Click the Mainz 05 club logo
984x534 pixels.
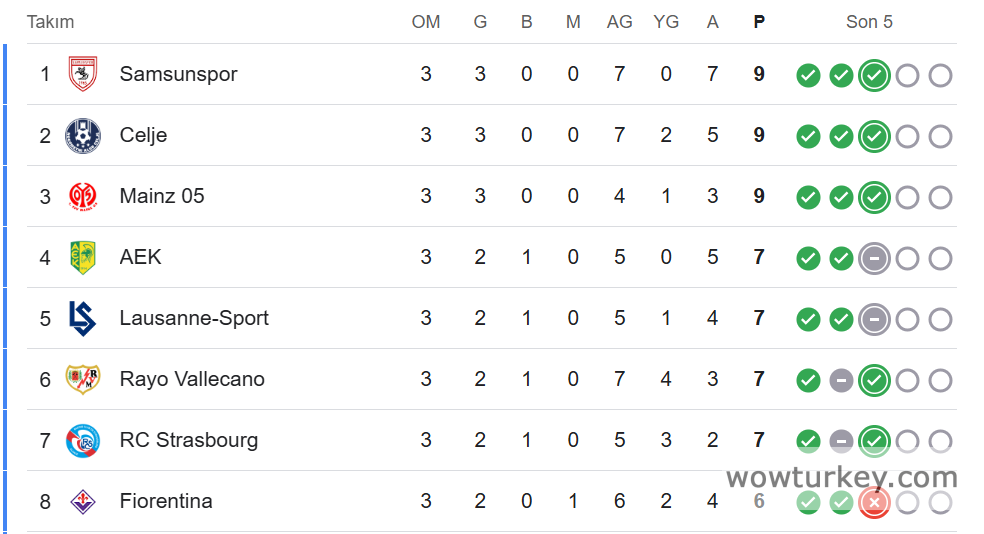pyautogui.click(x=82, y=196)
